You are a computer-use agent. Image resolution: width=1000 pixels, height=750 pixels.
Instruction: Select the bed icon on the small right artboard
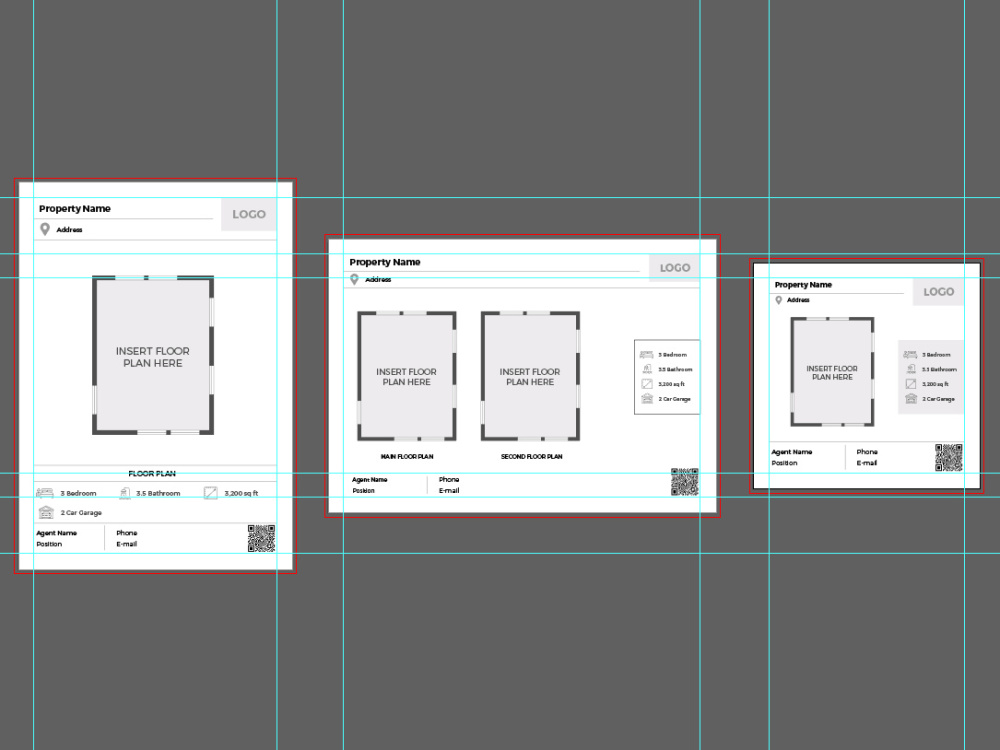[x=910, y=355]
